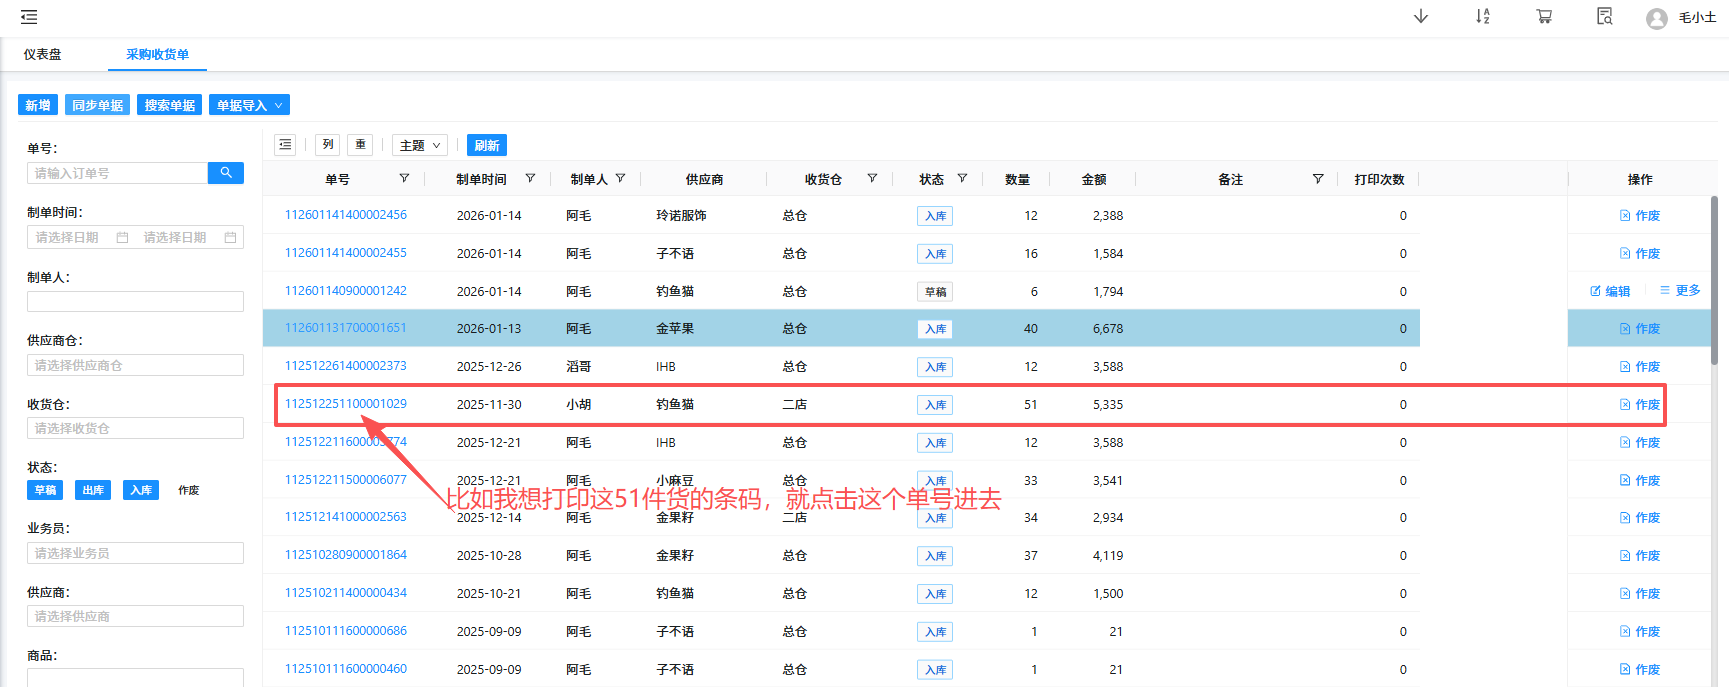The height and width of the screenshot is (687, 1729).
Task: Click the 刷新 refresh button
Action: 487,145
